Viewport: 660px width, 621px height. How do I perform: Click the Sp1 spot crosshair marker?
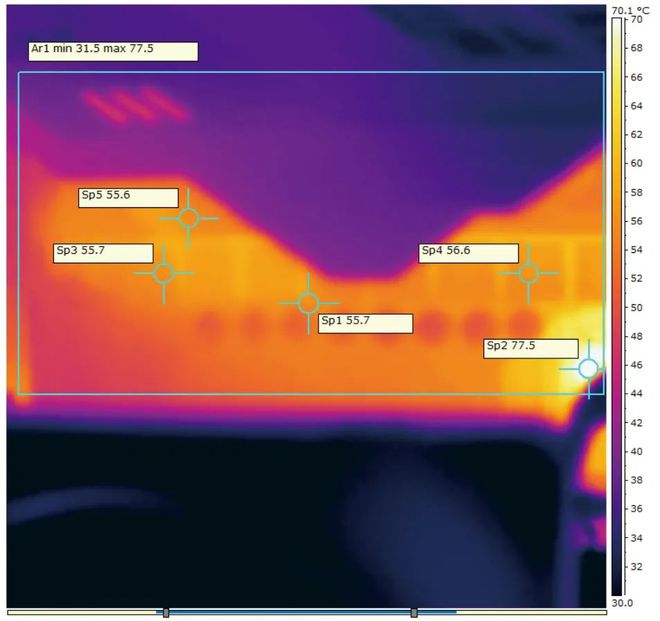click(x=309, y=303)
